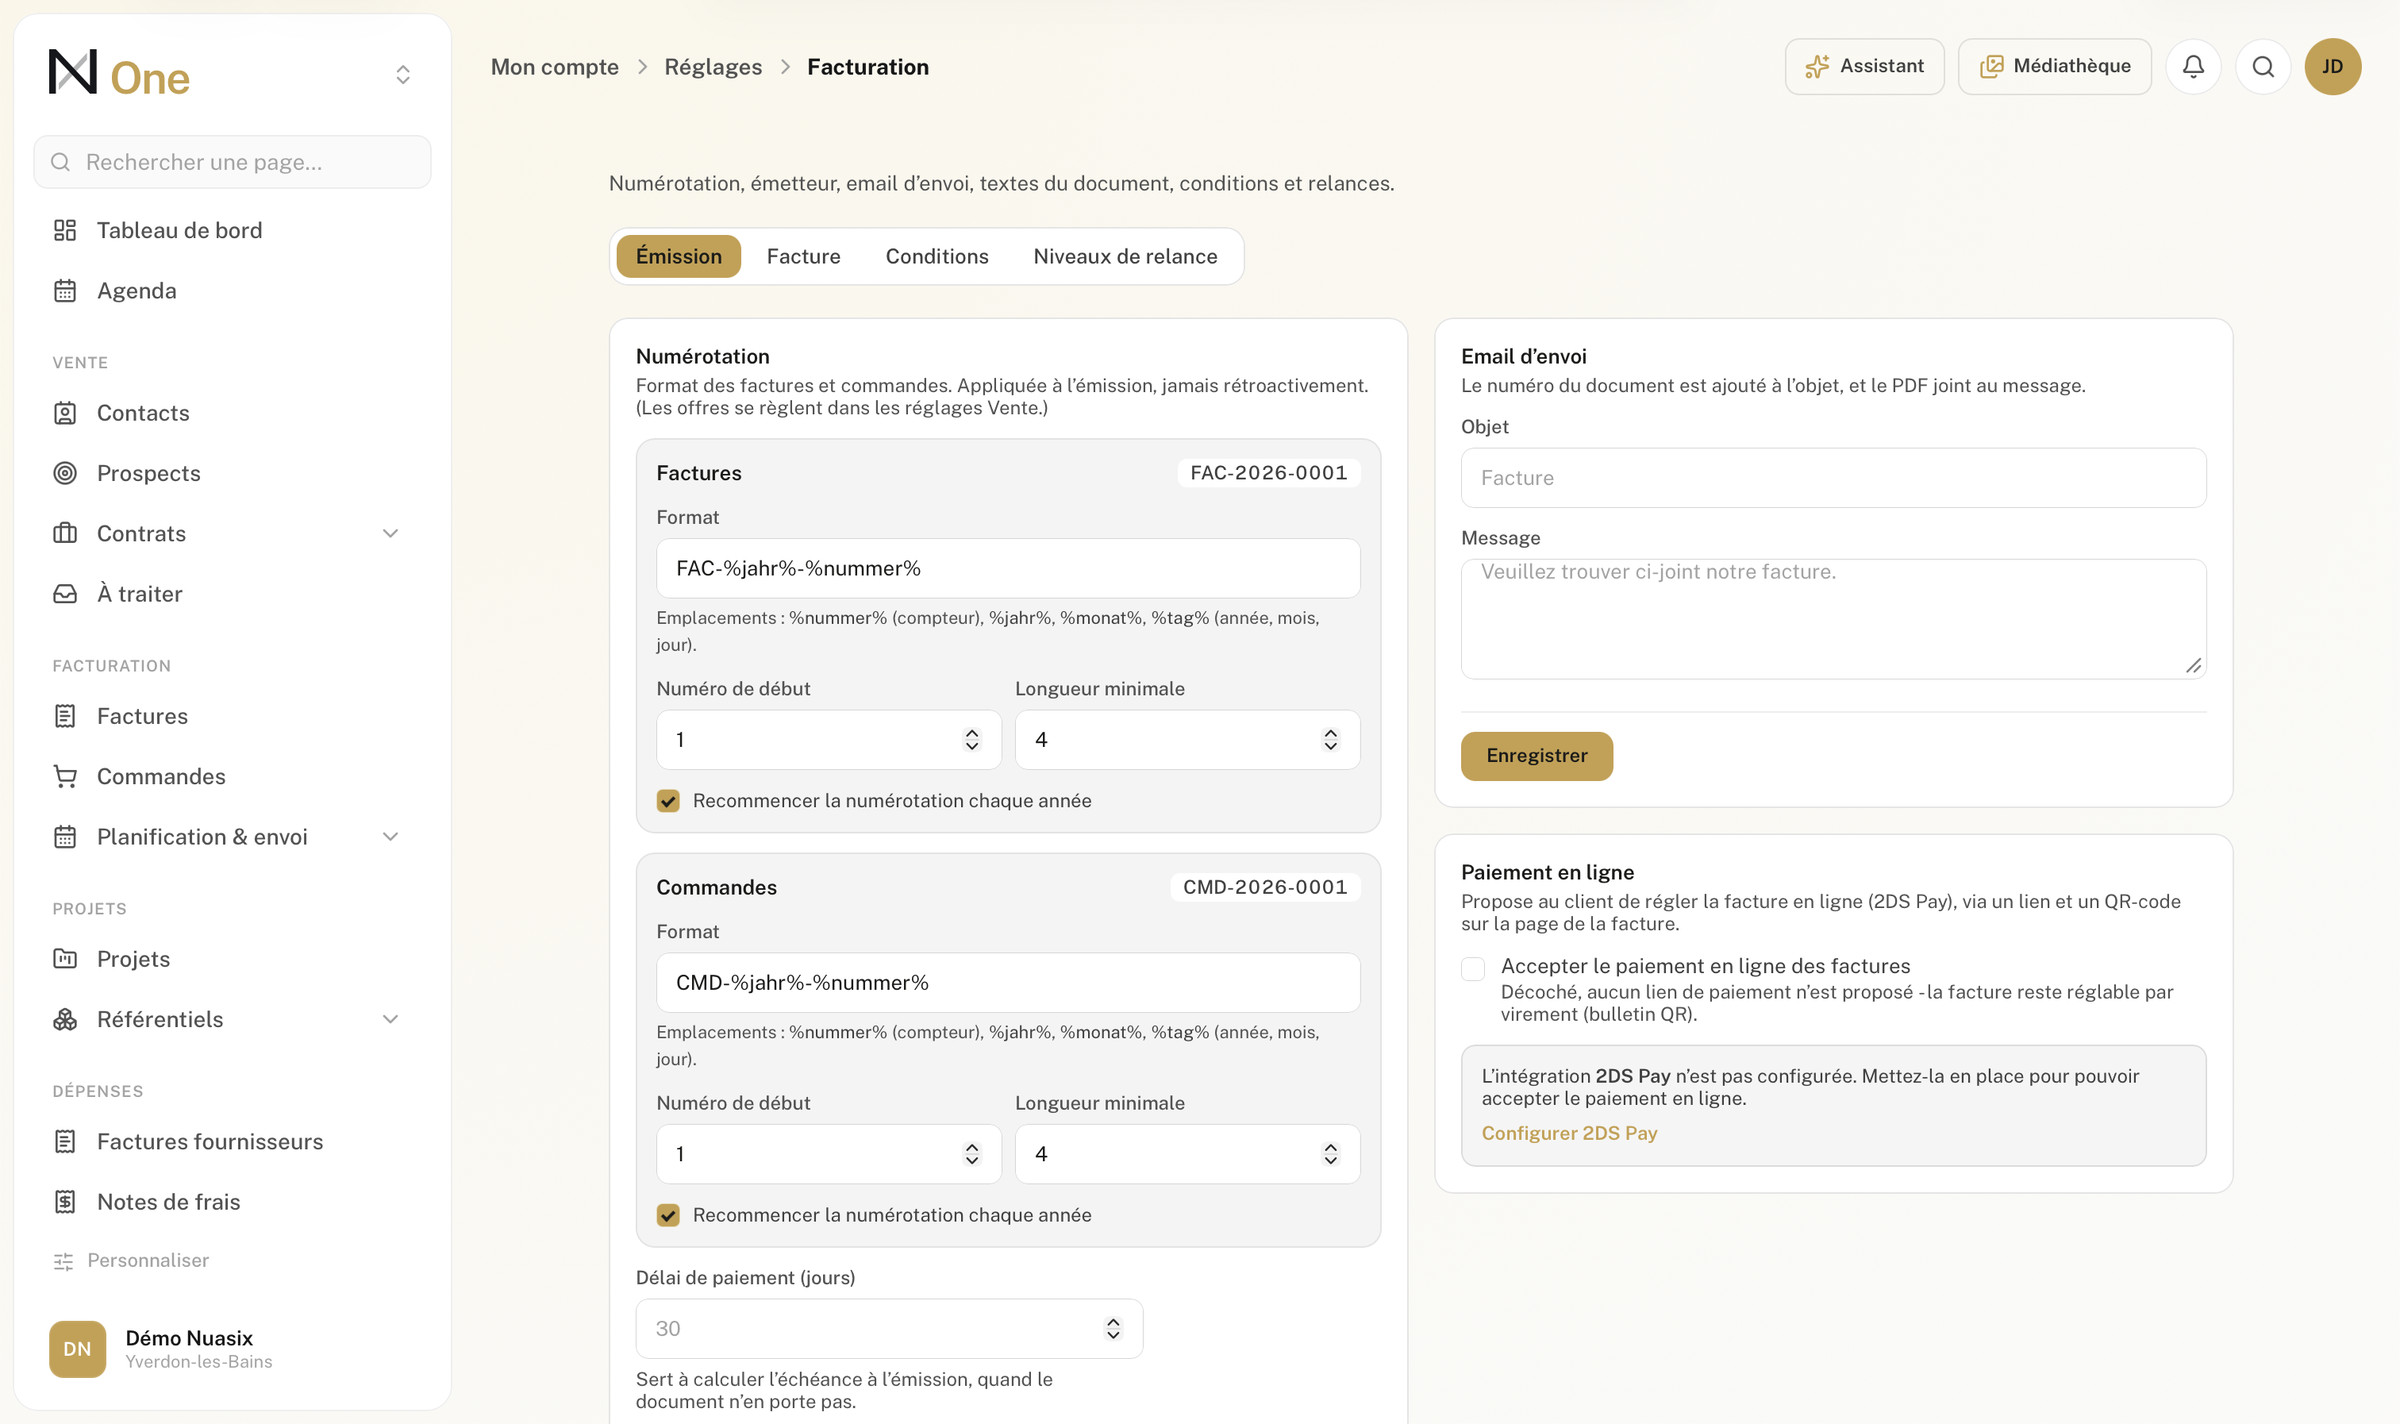Expand the Contrats submenu chevron
The width and height of the screenshot is (2400, 1424).
(x=391, y=533)
